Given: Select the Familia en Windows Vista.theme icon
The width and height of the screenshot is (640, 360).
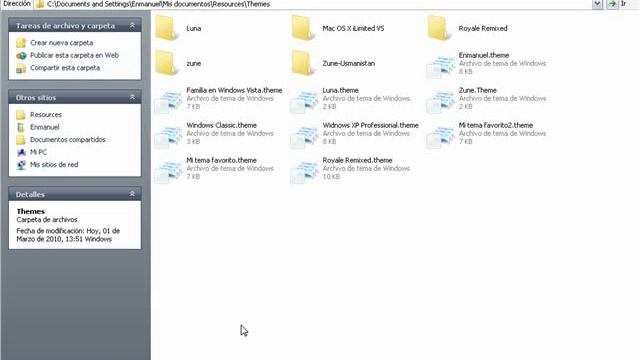Looking at the screenshot, I should pyautogui.click(x=168, y=102).
